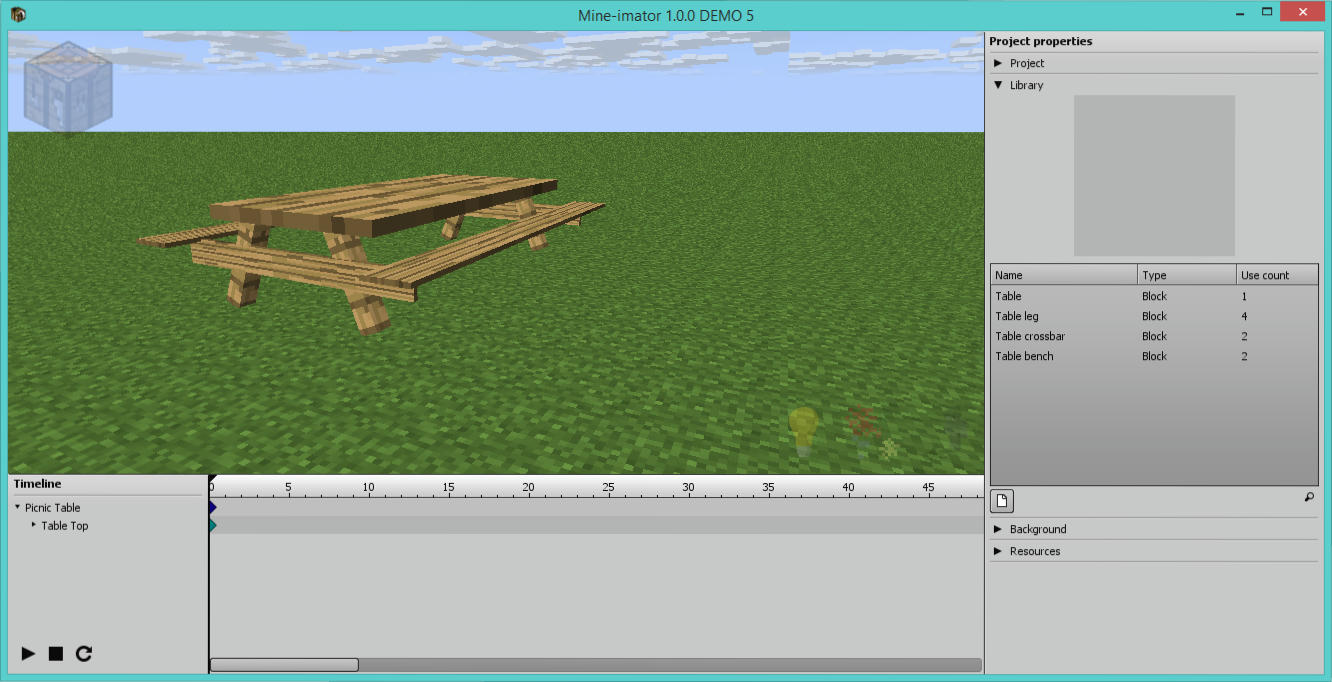
Task: Sort the library by the Type column
Action: click(x=1187, y=275)
